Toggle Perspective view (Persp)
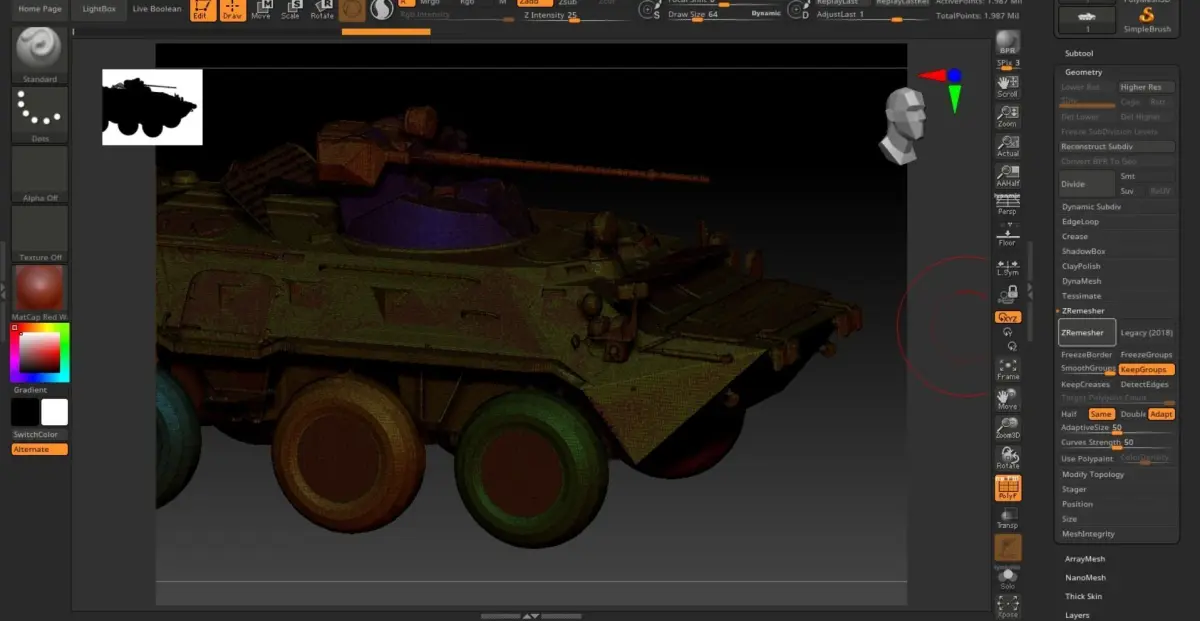1200x621 pixels. pos(1007,205)
